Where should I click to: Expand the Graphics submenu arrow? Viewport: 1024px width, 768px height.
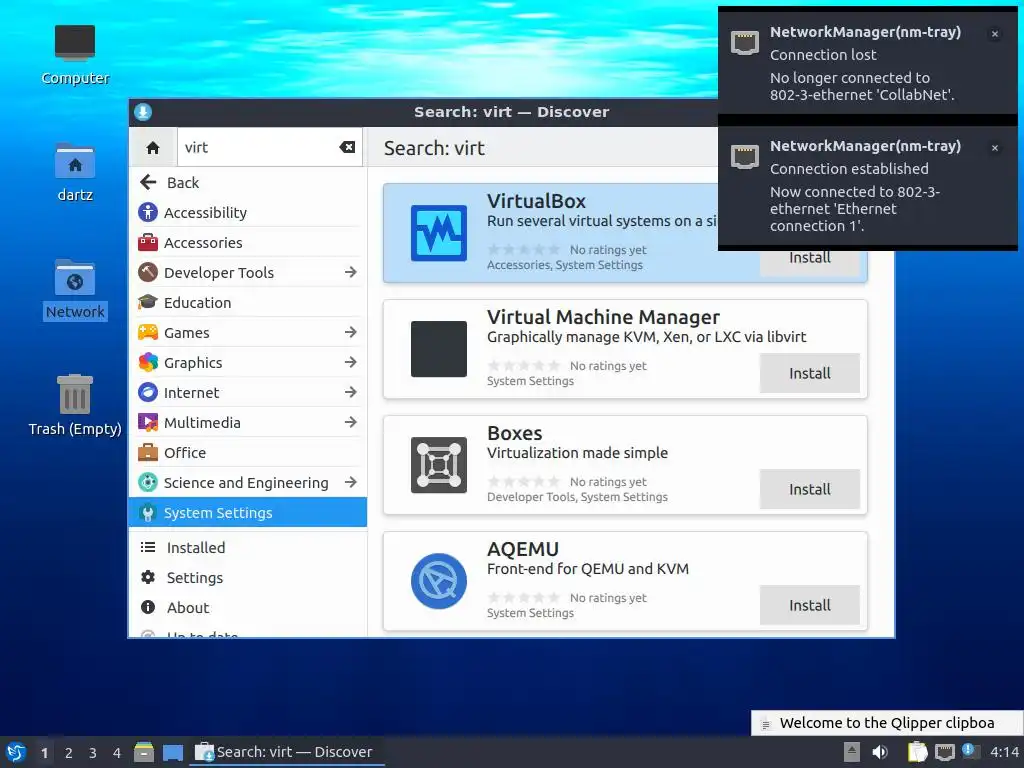pyautogui.click(x=351, y=362)
